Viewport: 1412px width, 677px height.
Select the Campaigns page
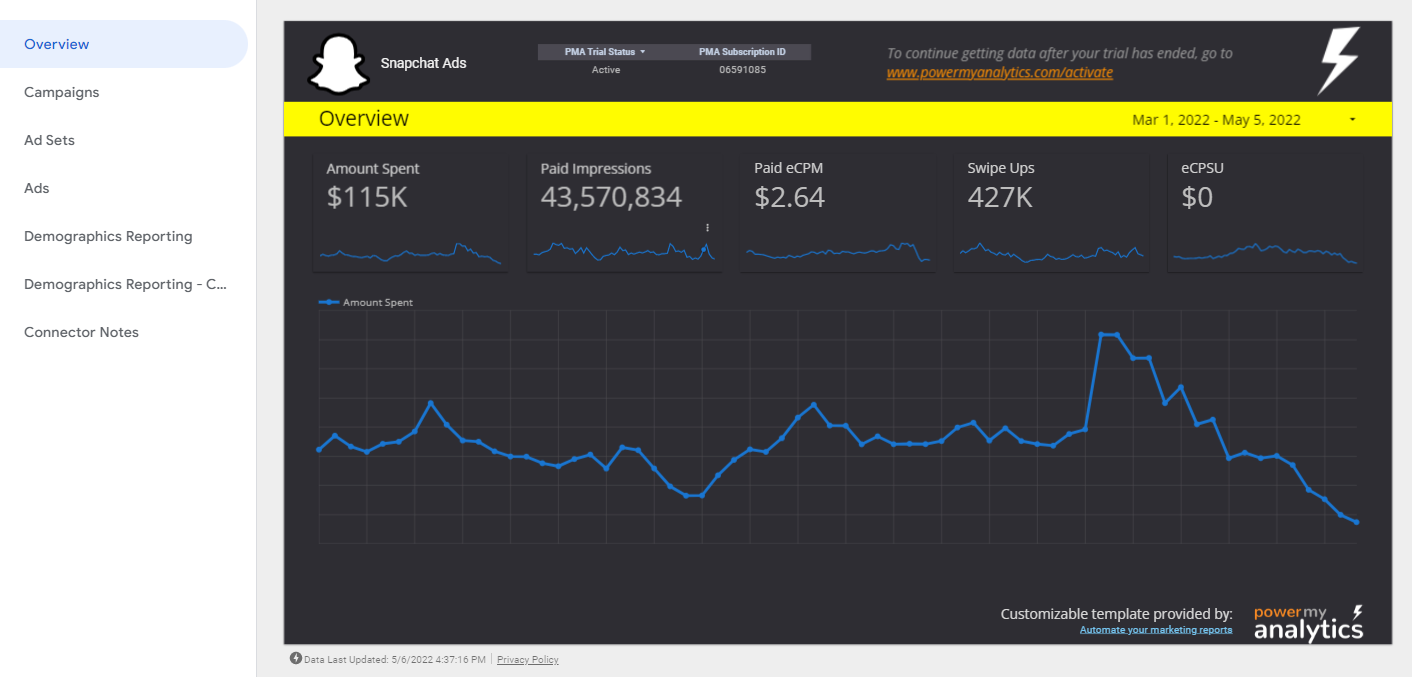point(61,92)
